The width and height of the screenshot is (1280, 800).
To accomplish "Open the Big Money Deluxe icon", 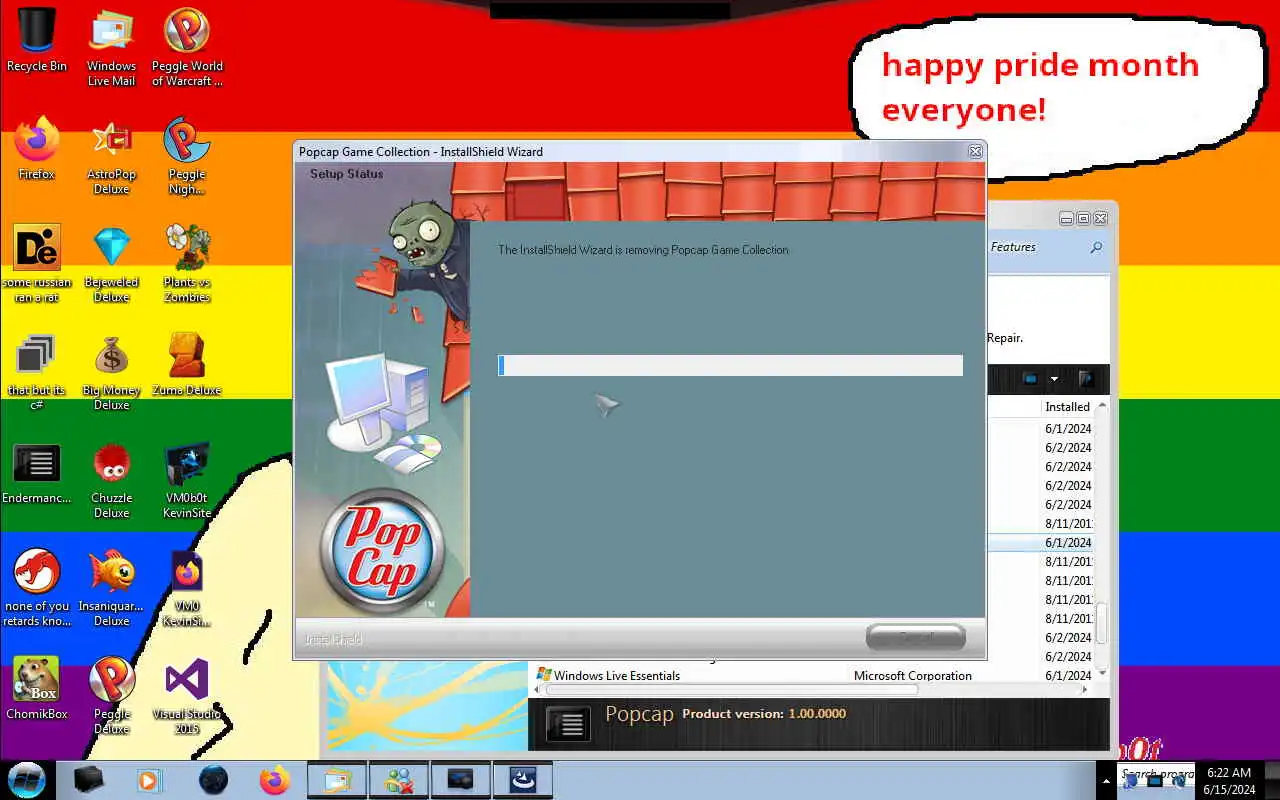I will pyautogui.click(x=111, y=371).
